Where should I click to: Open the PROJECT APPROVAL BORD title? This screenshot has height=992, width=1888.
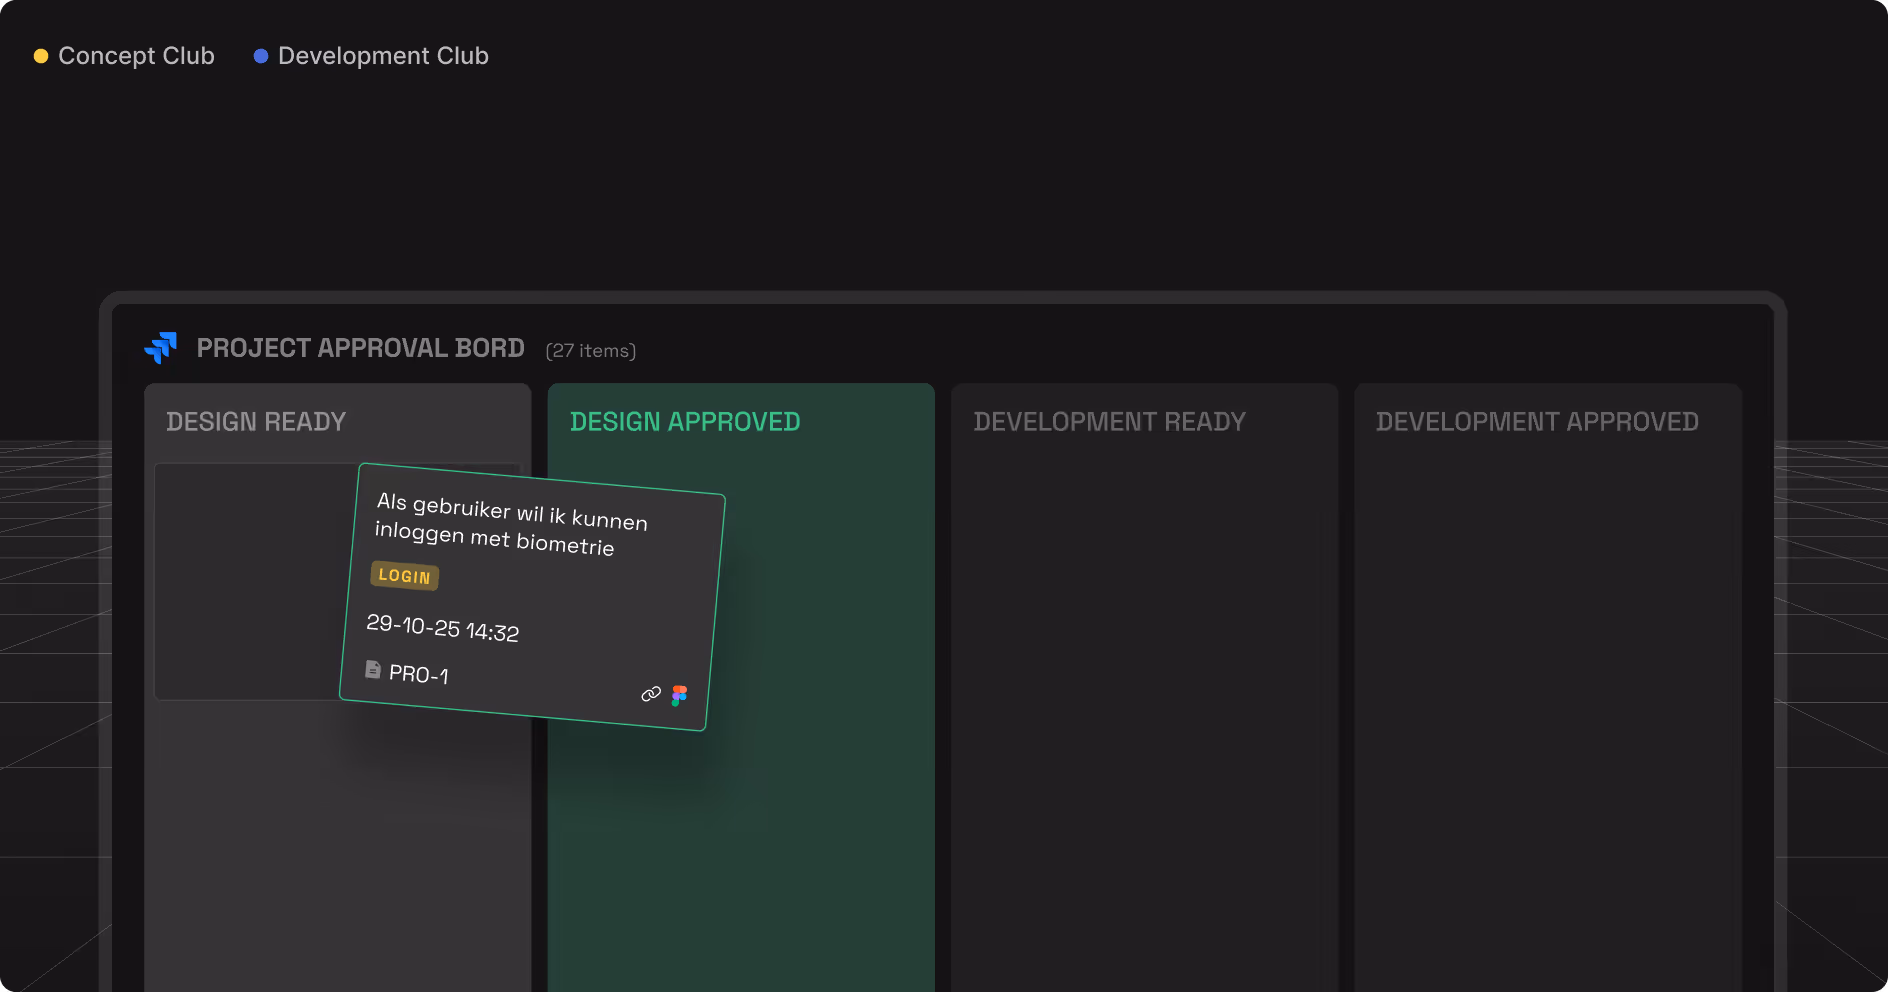[x=361, y=347]
